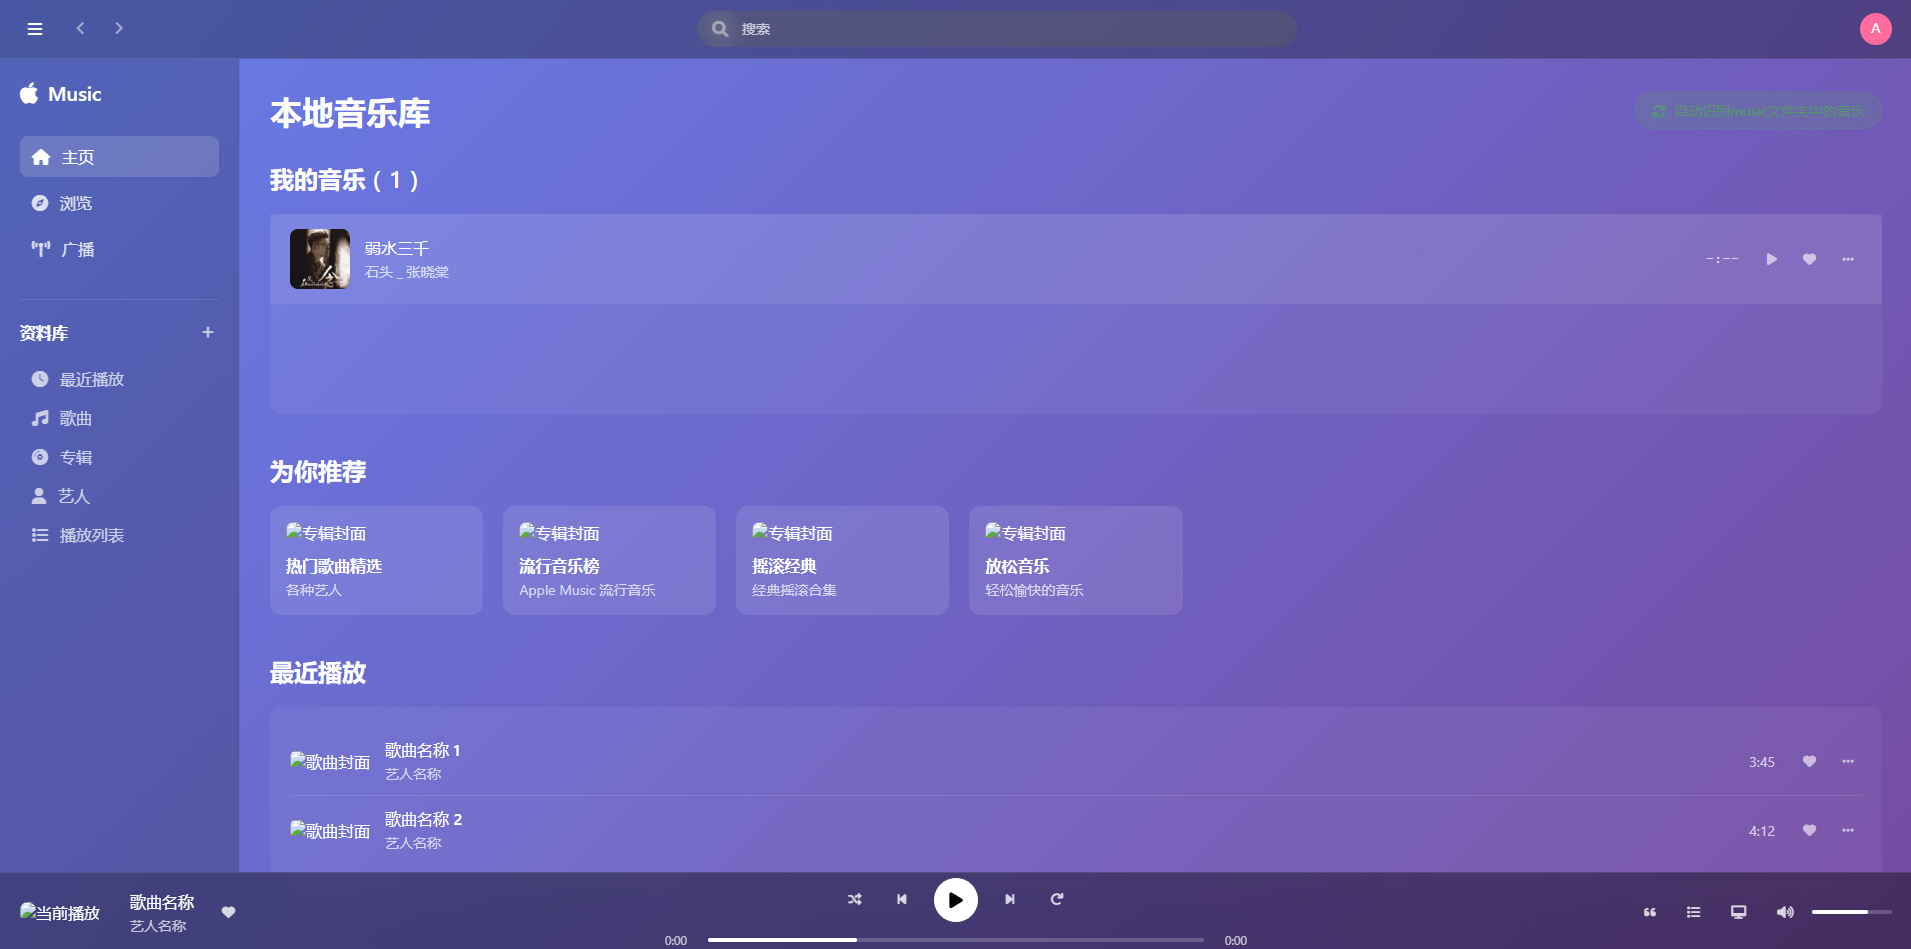Play the song 弱水三千
The width and height of the screenshot is (1911, 949).
pos(1771,259)
